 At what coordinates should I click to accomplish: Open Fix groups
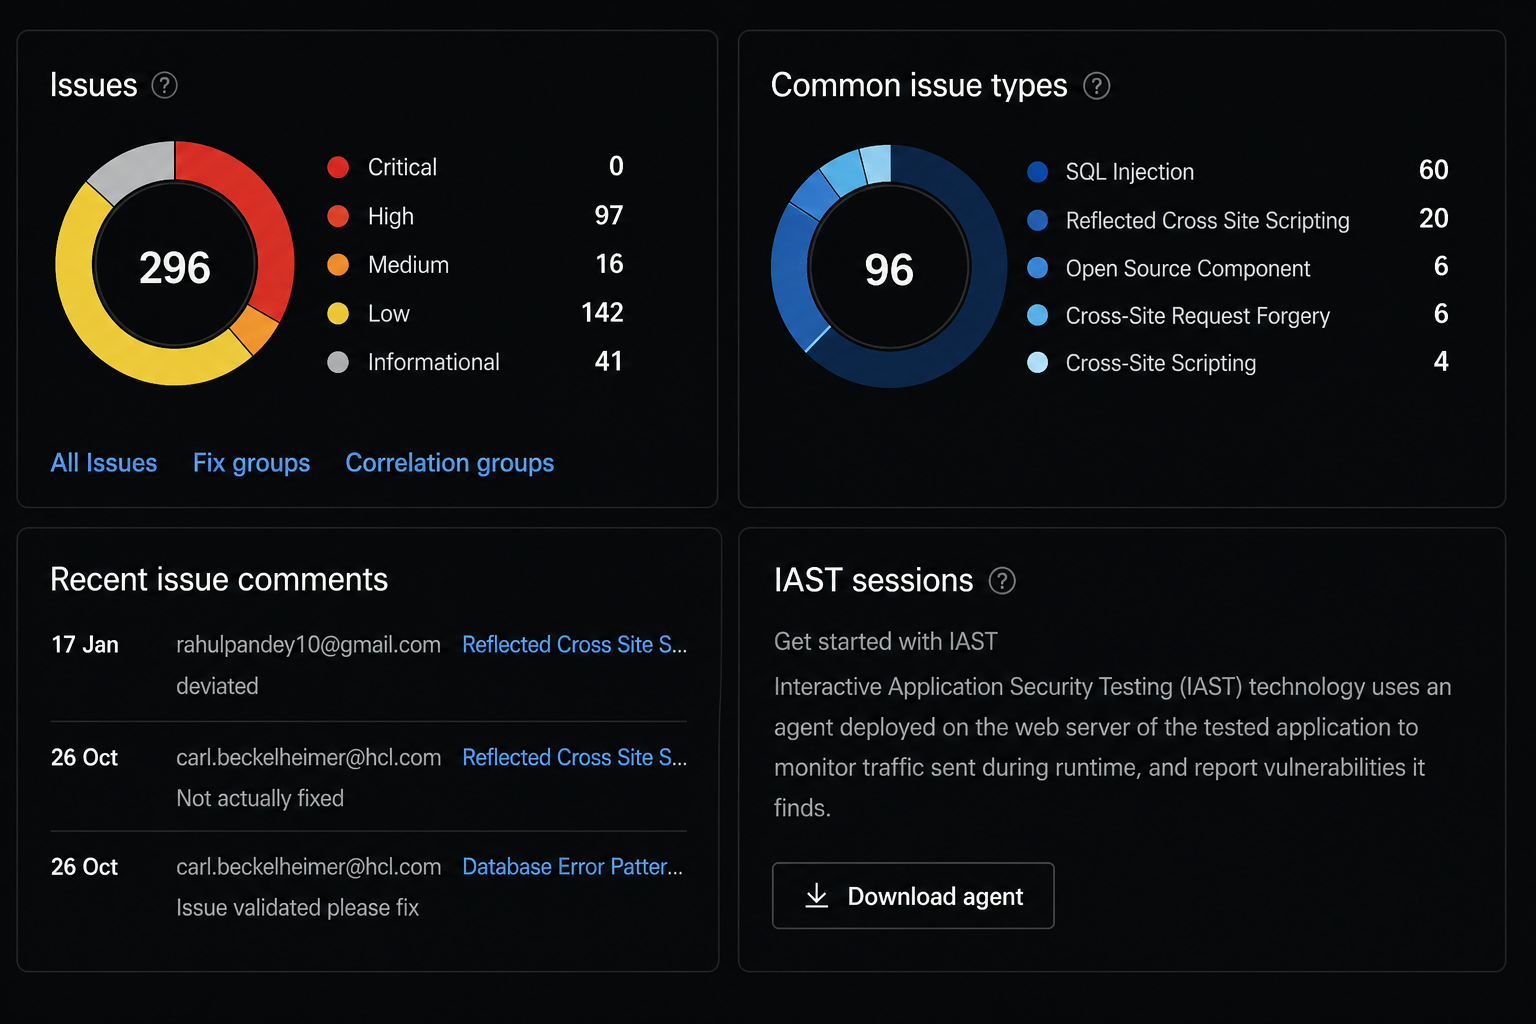click(x=251, y=463)
